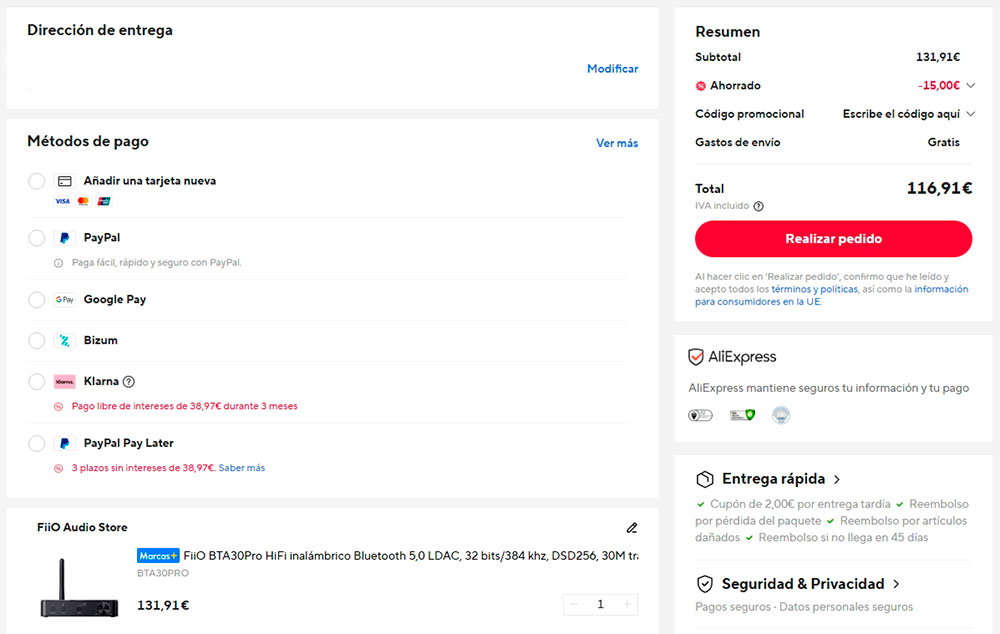Increase quantity with the plus button

(x=627, y=605)
